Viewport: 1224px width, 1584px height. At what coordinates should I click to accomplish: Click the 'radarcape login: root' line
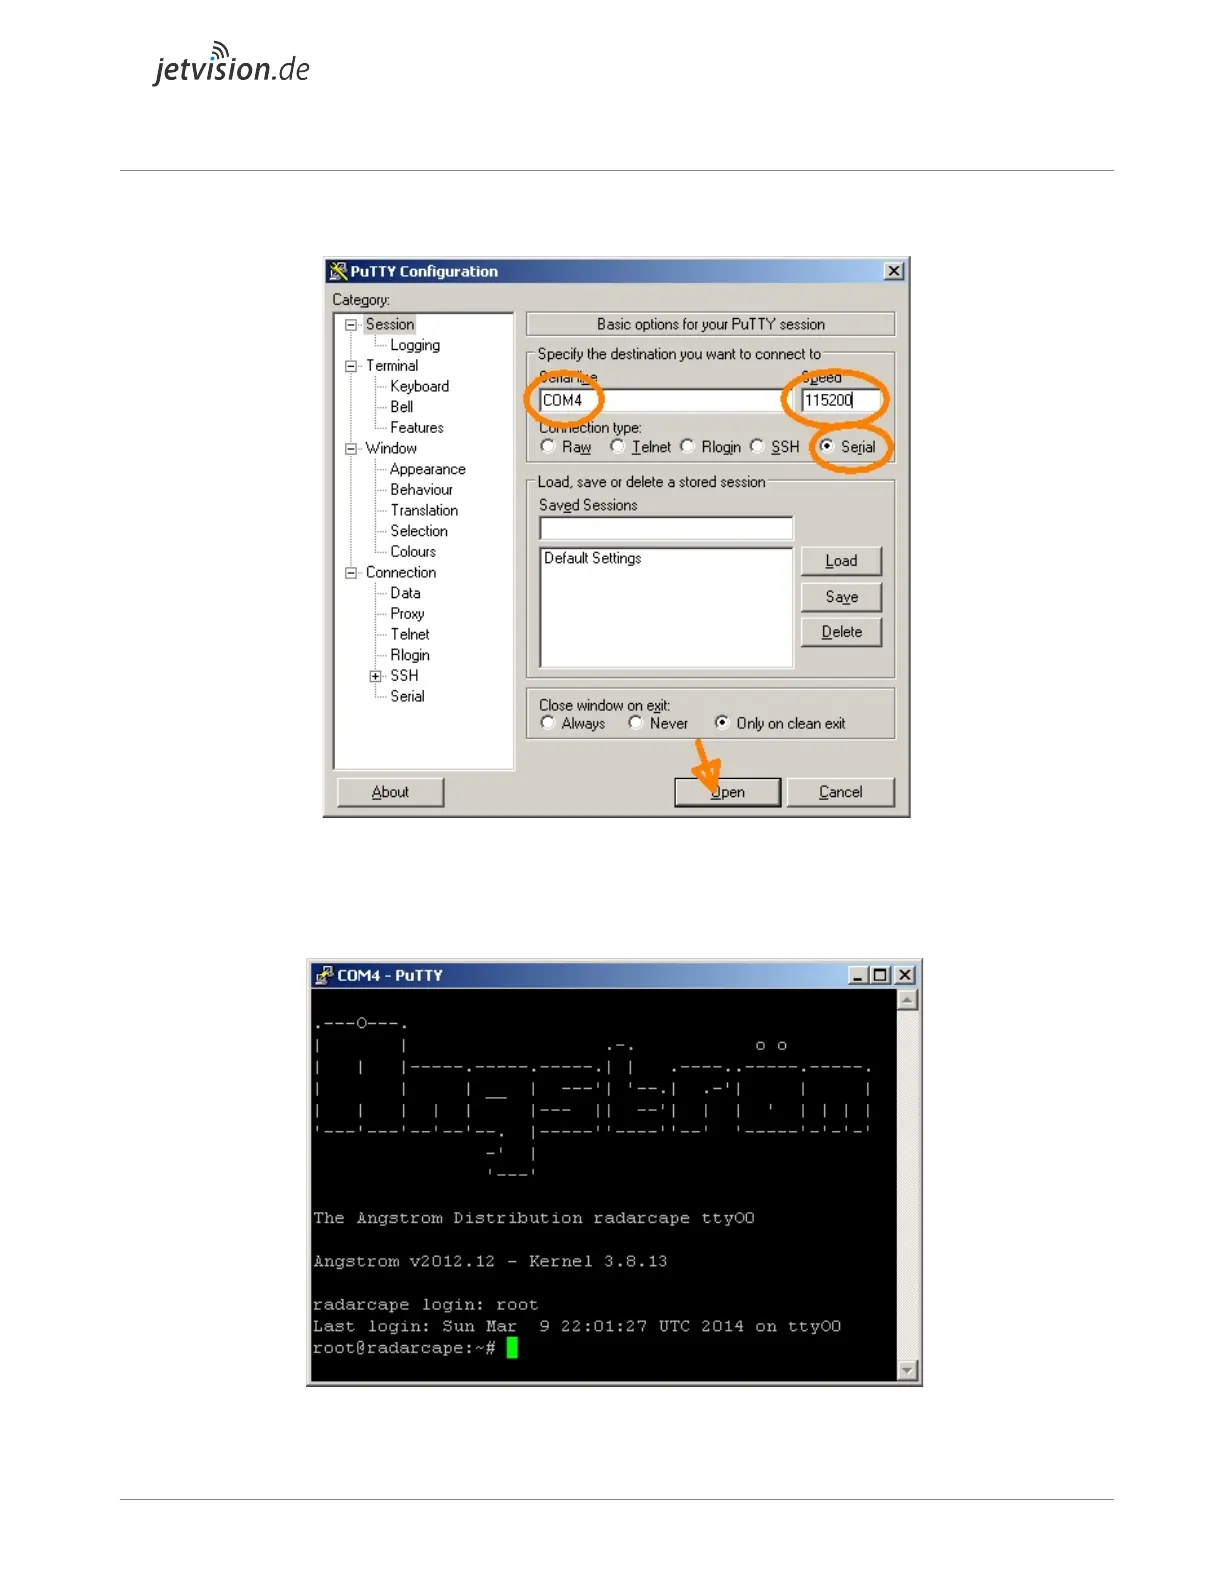pos(425,1305)
